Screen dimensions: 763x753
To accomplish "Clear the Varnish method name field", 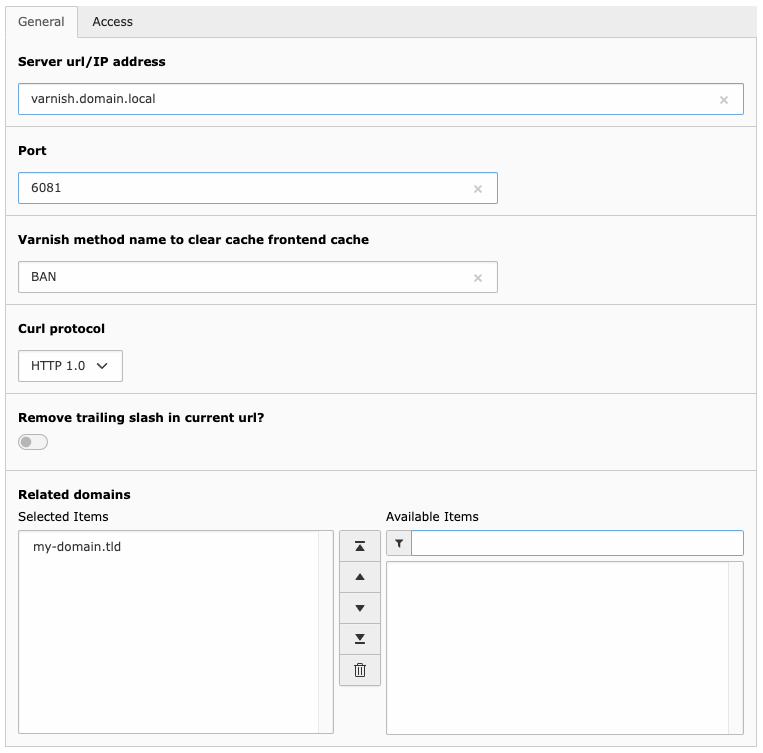I will pyautogui.click(x=477, y=278).
